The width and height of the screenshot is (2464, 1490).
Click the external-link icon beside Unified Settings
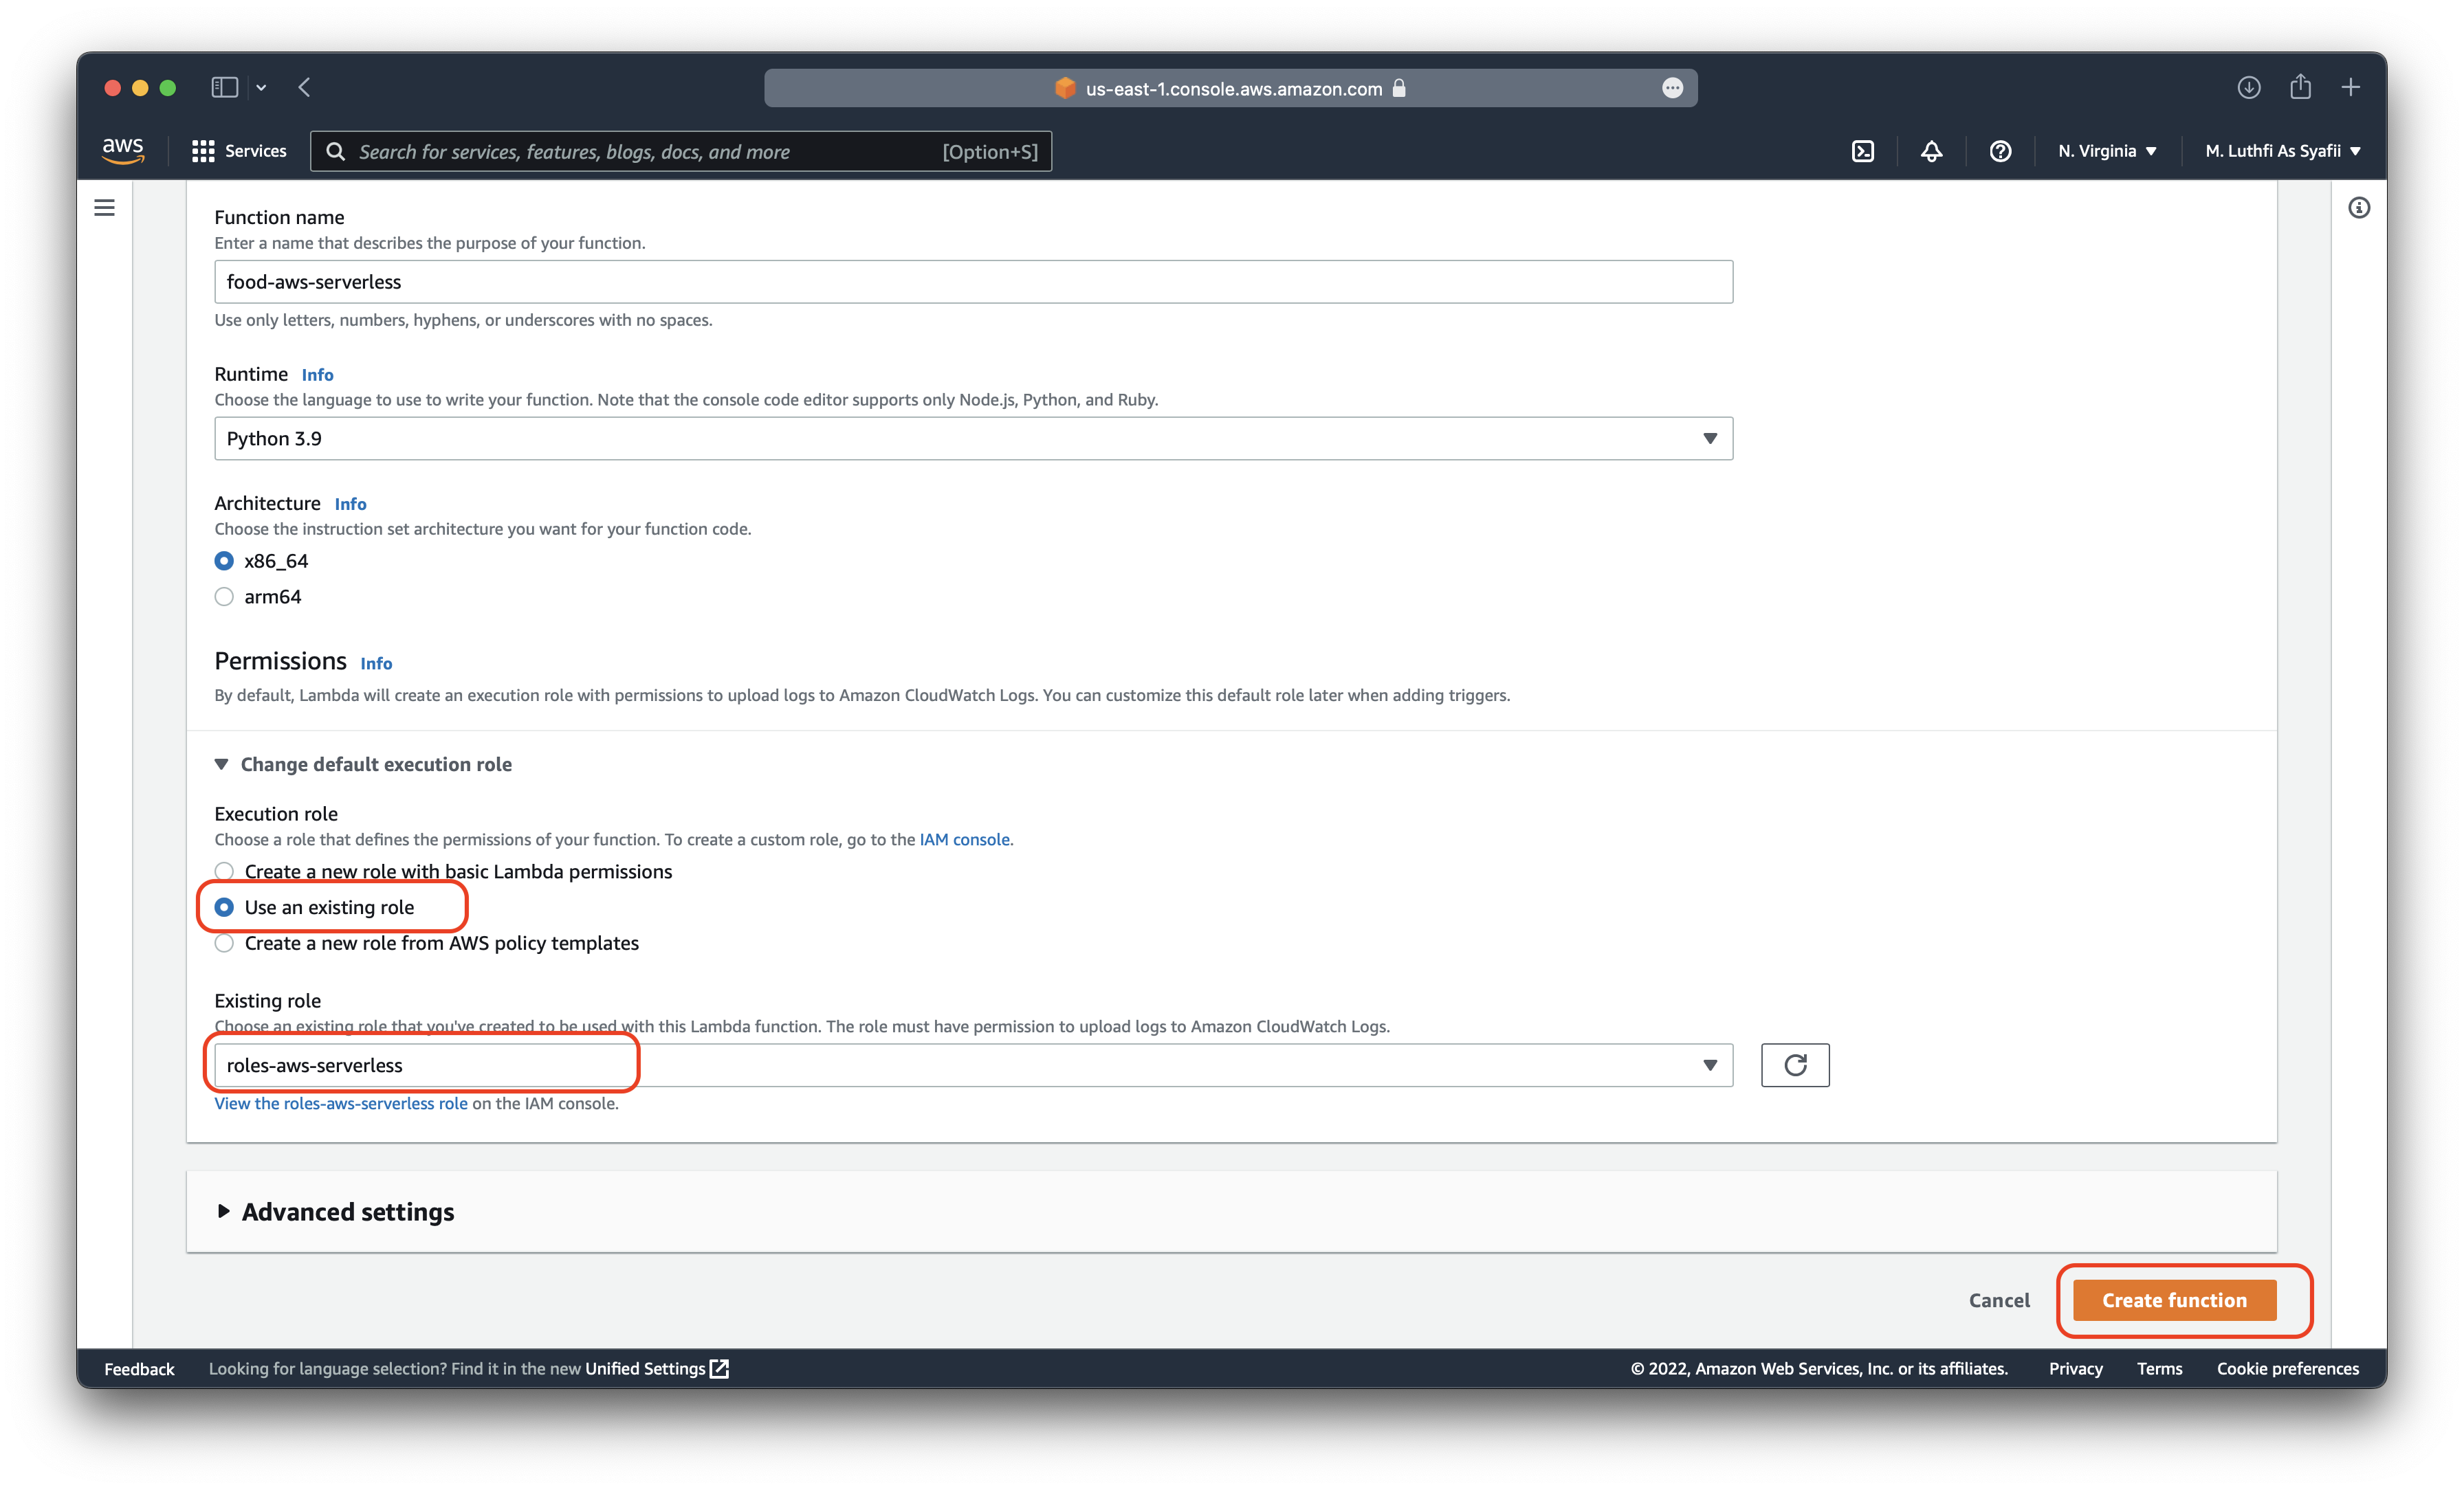719,1368
